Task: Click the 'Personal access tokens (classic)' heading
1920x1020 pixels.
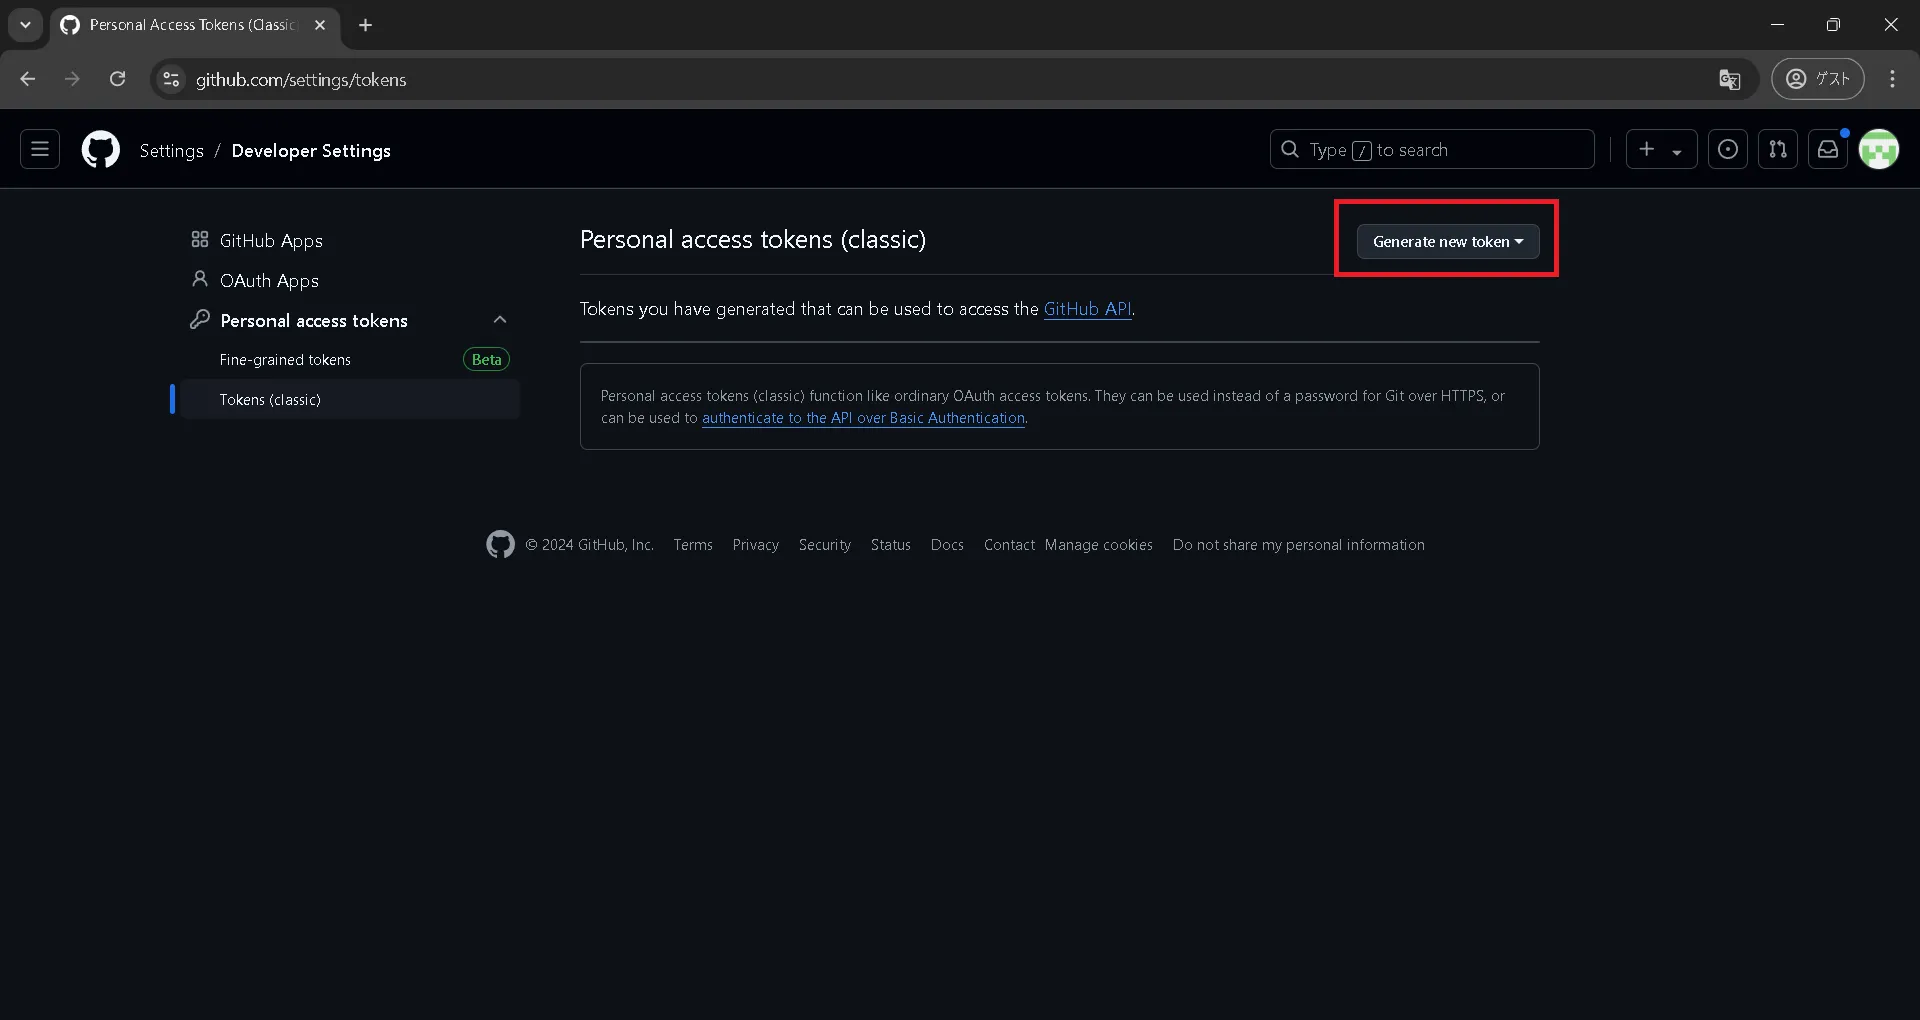Action: (753, 240)
